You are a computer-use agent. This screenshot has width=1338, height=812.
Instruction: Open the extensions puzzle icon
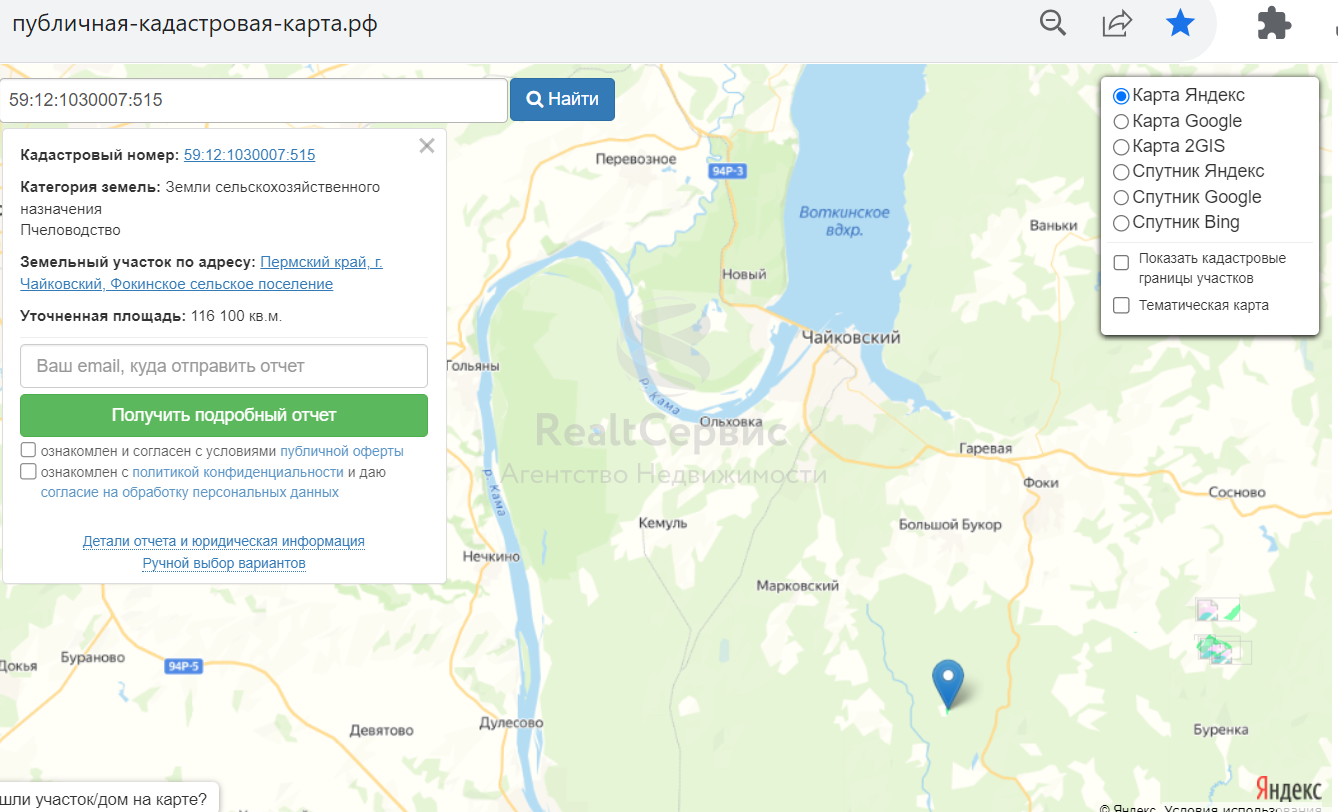(x=1274, y=23)
